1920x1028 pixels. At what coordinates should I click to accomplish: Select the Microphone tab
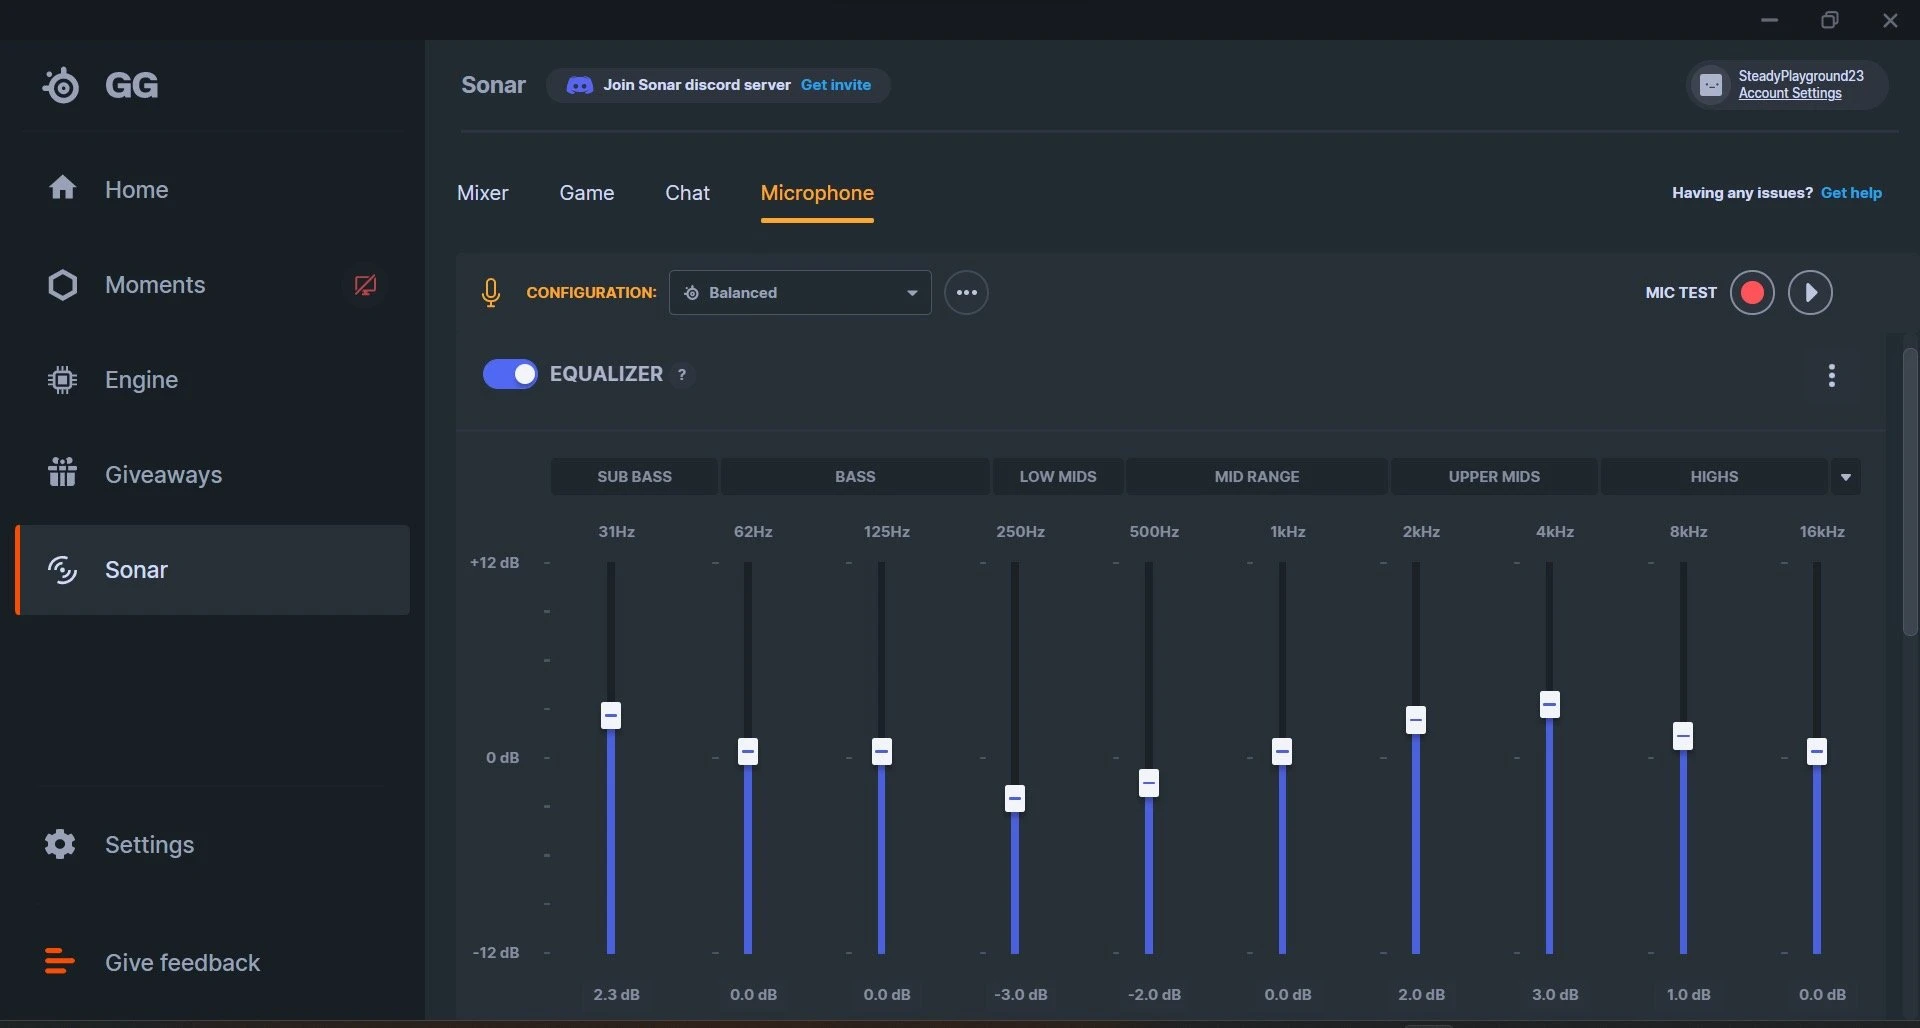click(817, 193)
